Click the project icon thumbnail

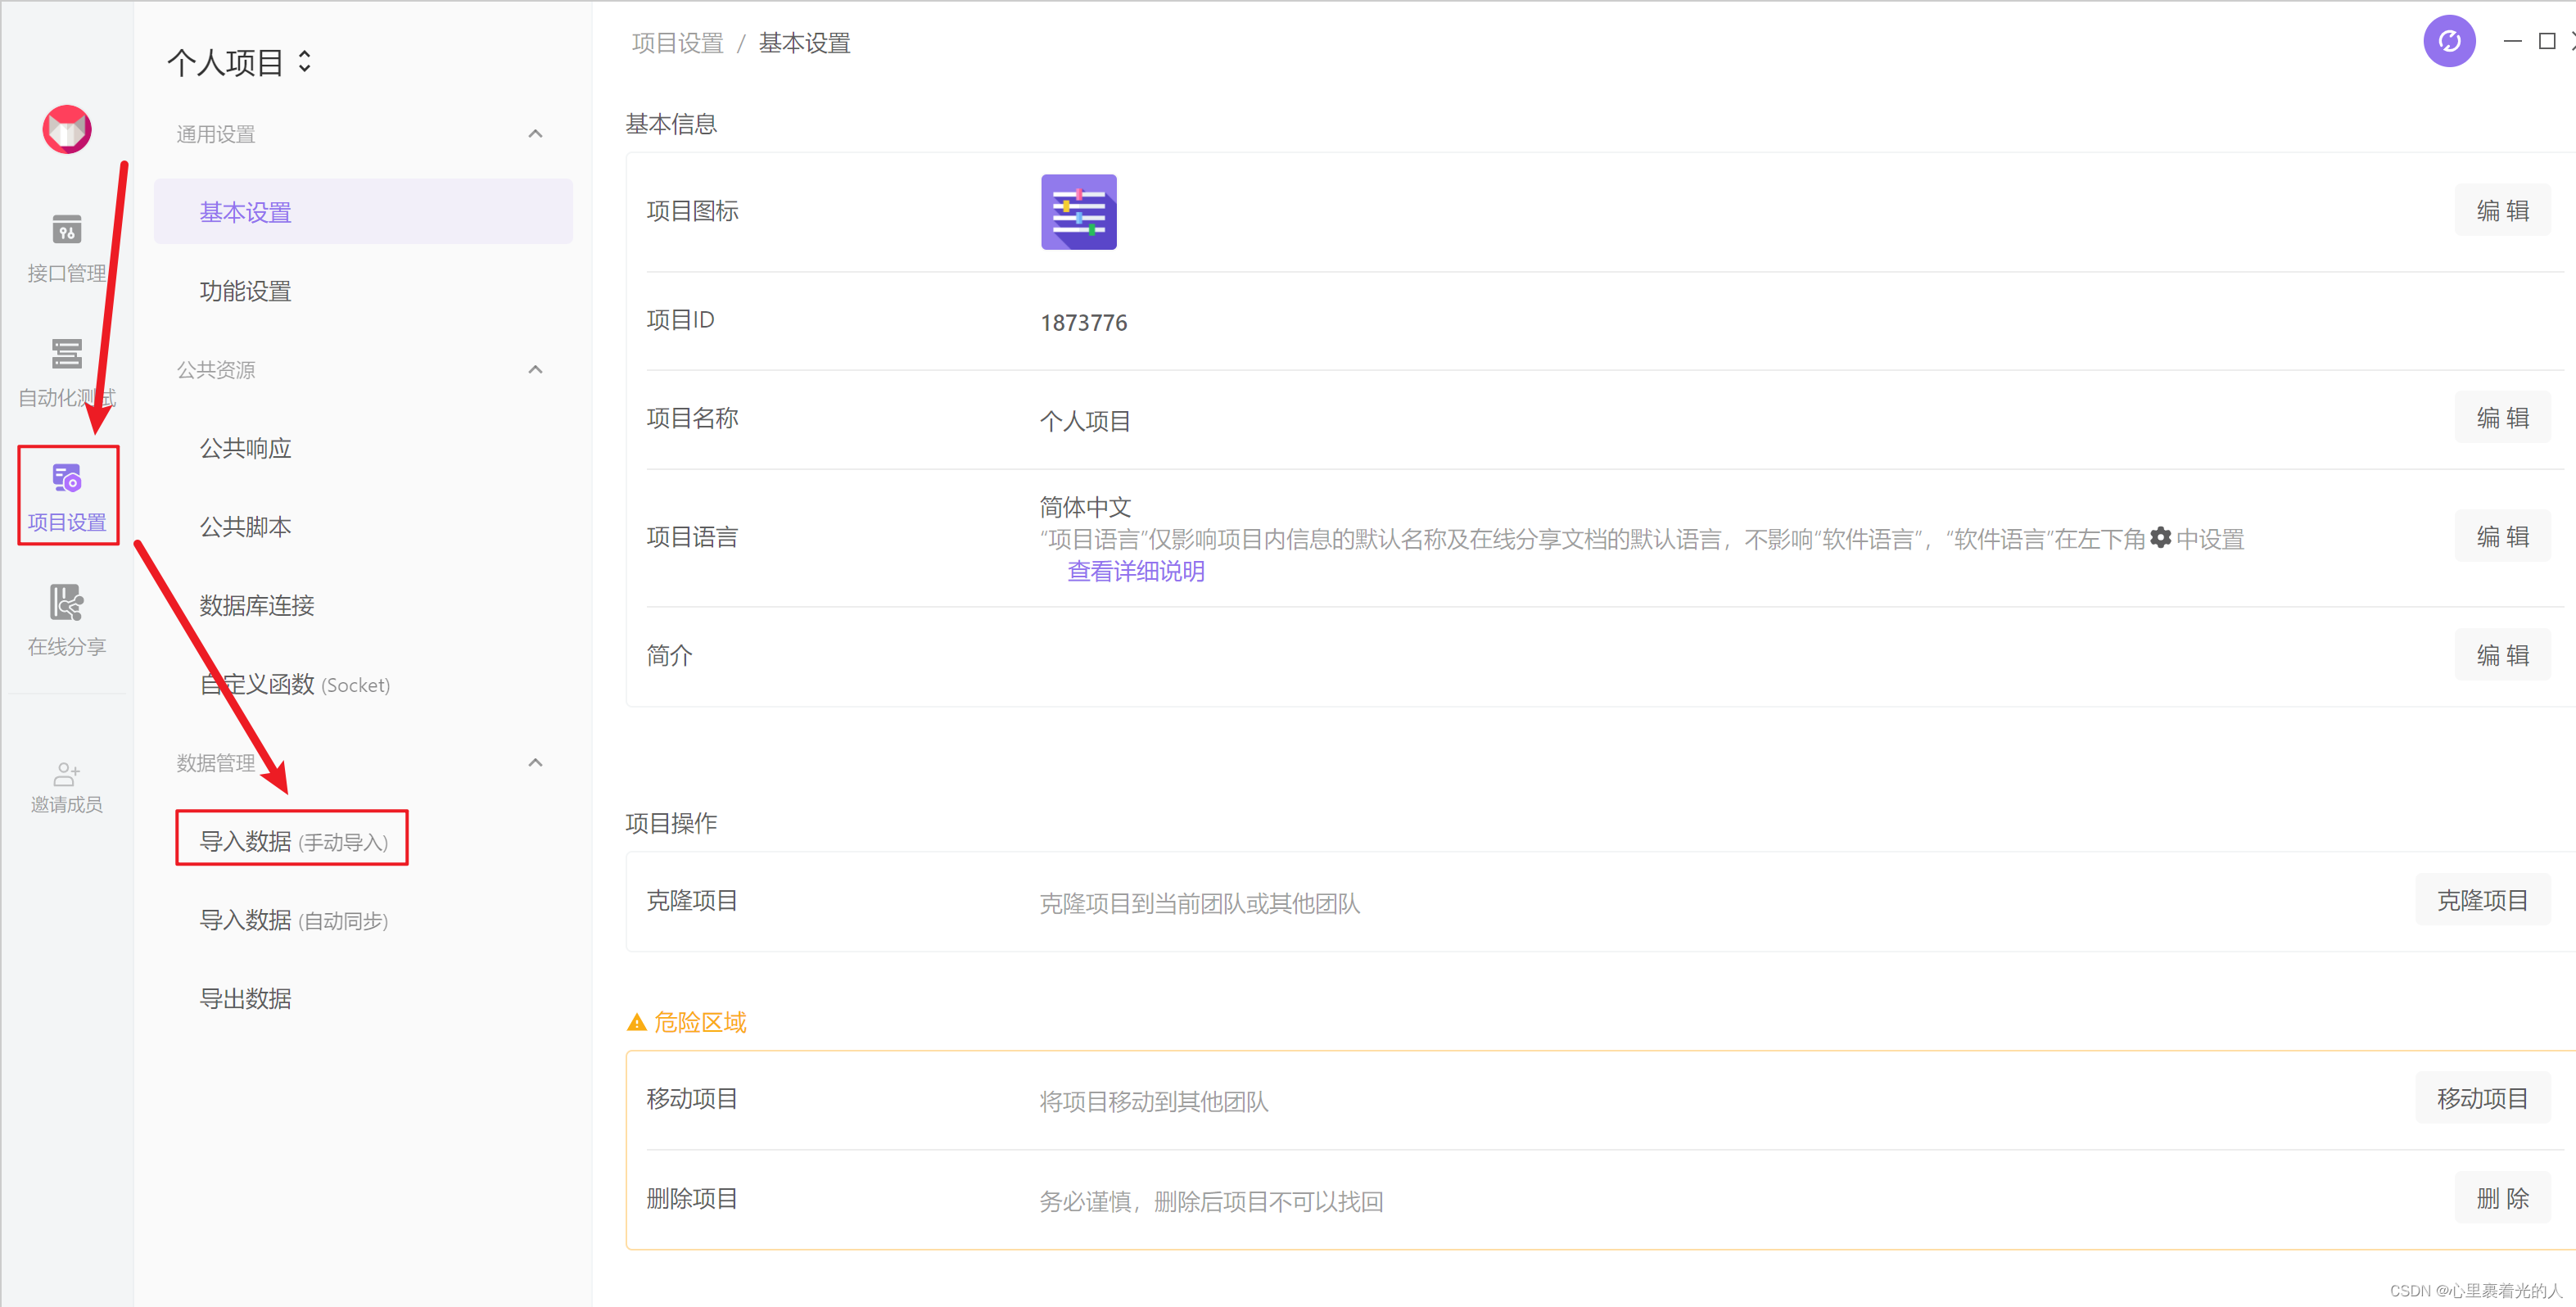tap(1078, 212)
